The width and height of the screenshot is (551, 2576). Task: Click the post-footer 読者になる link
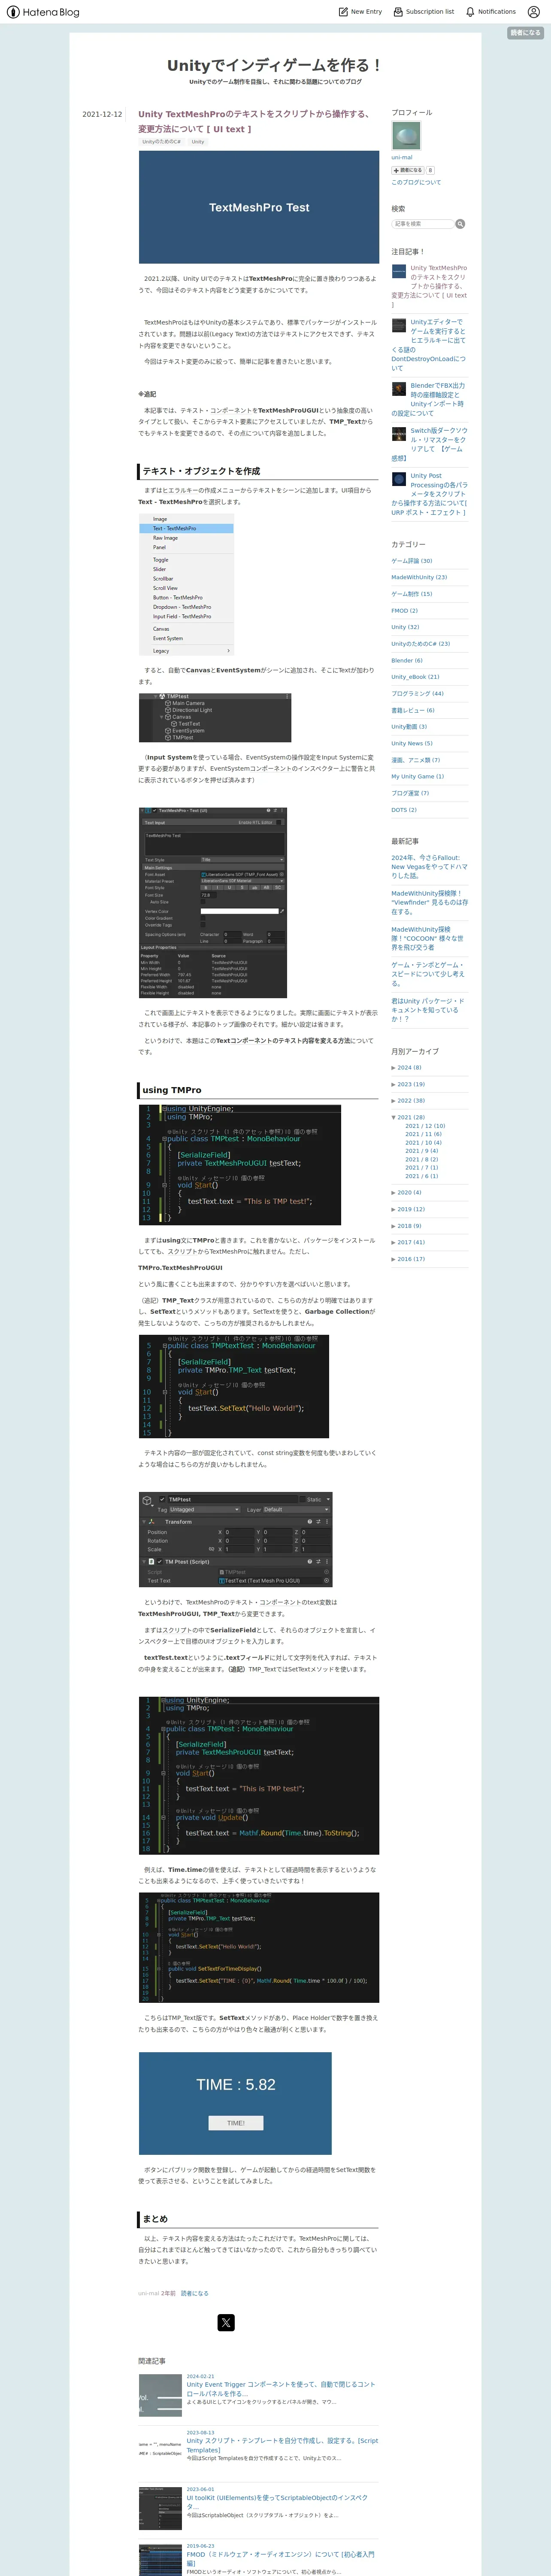pyautogui.click(x=195, y=2293)
